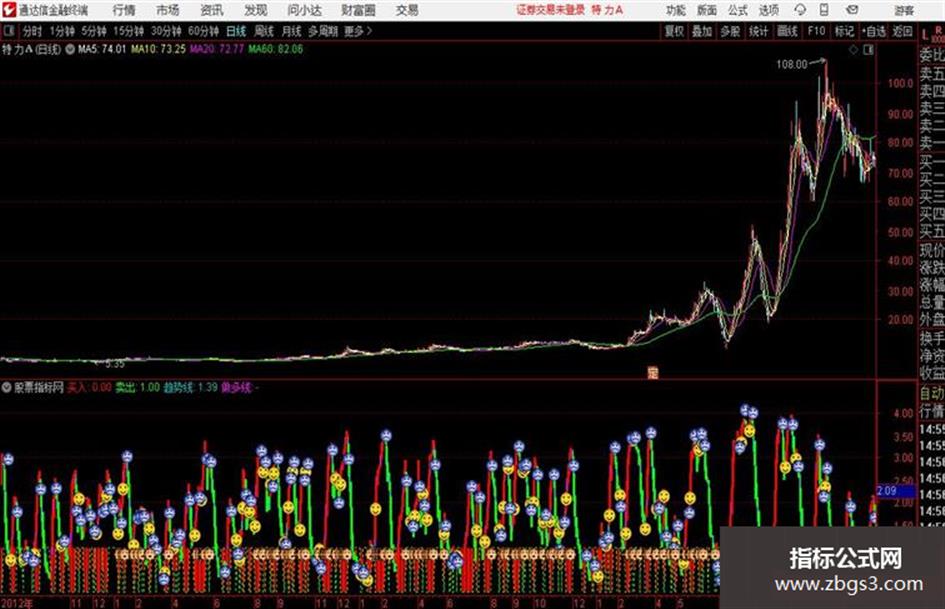945x609 pixels.
Task: Switch to the 分时 period tab
Action: (x=32, y=31)
